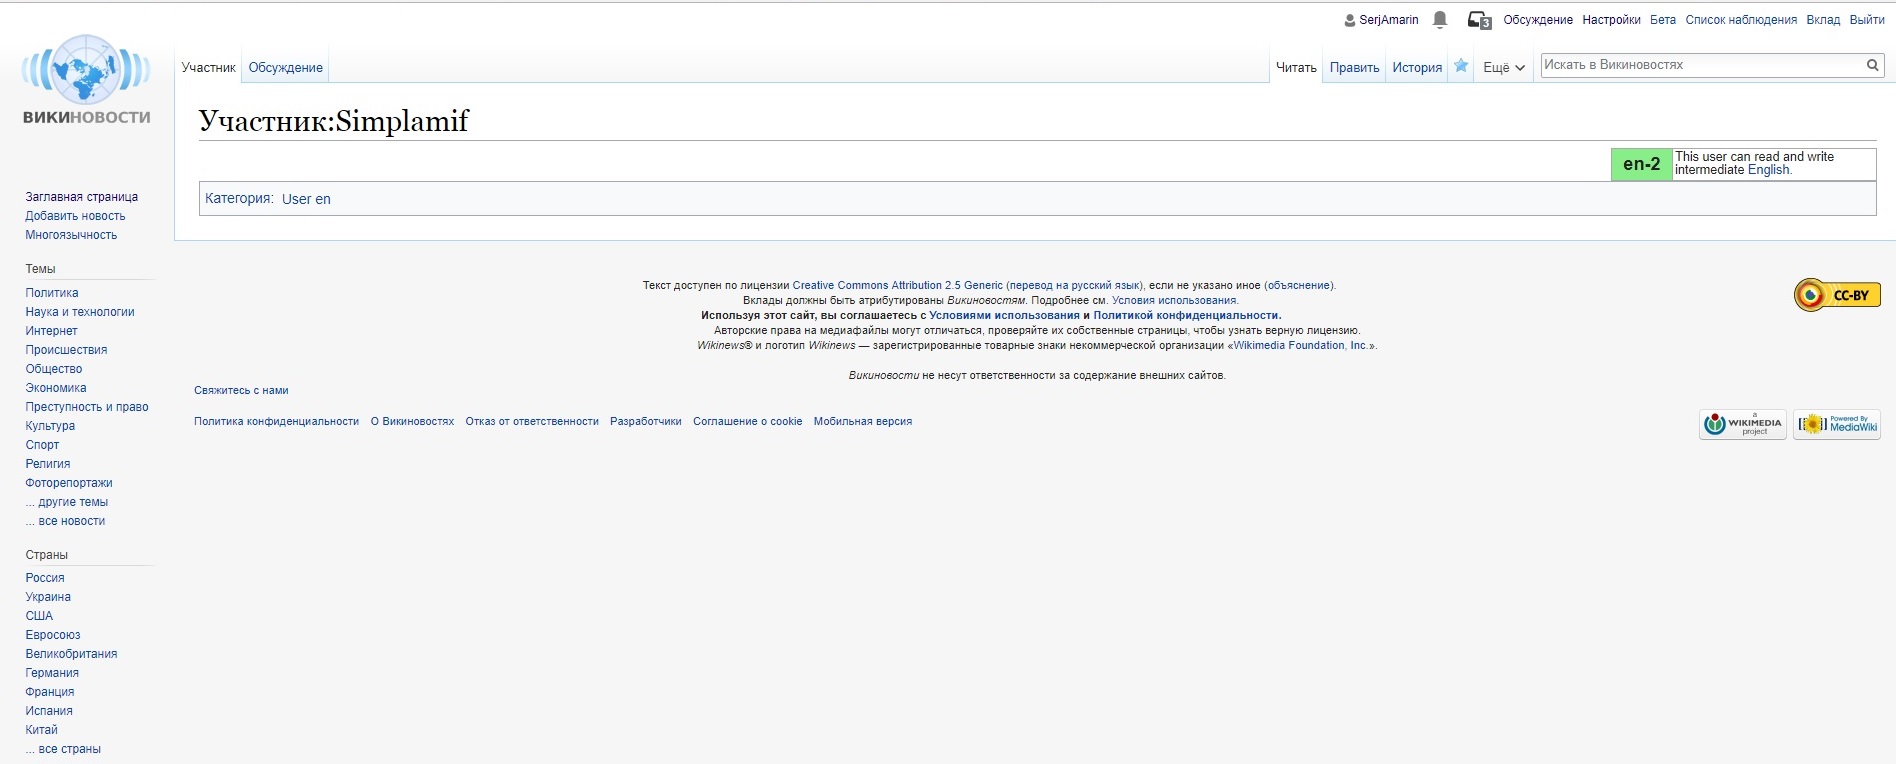Open Наука и технологии topic
Image resolution: width=1896 pixels, height=764 pixels.
click(80, 312)
